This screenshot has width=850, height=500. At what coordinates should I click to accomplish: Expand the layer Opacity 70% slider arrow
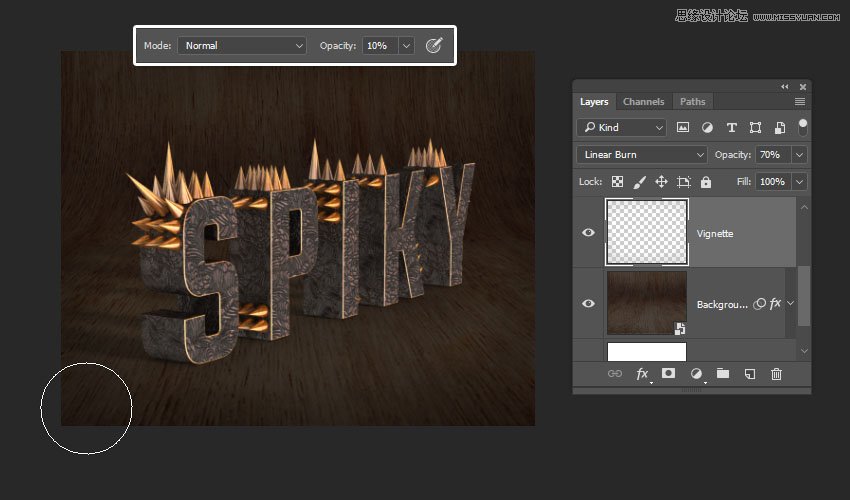coord(798,155)
